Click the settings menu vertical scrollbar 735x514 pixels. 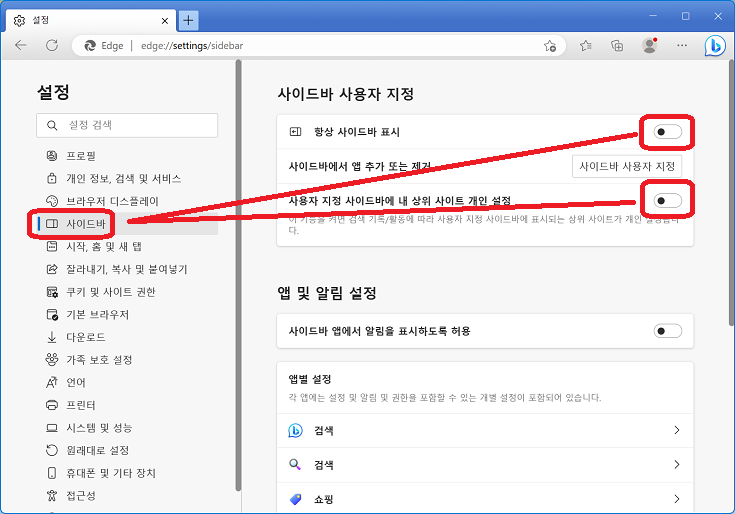point(239,275)
